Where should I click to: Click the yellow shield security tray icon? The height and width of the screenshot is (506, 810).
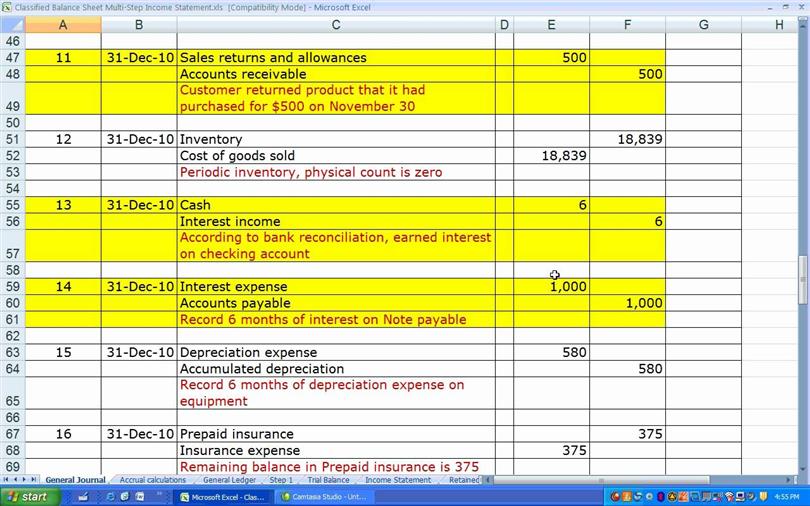point(762,497)
